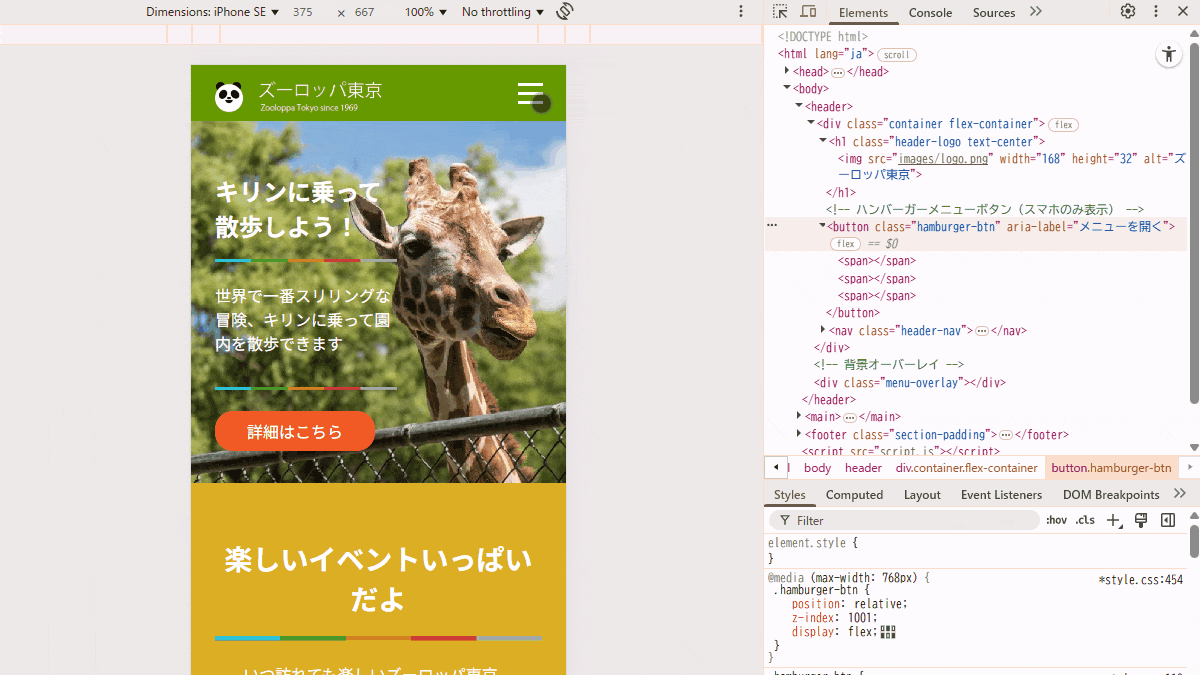Viewport: 1200px width, 675px height.
Task: Show more DevTools panels chevron
Action: 1035,12
